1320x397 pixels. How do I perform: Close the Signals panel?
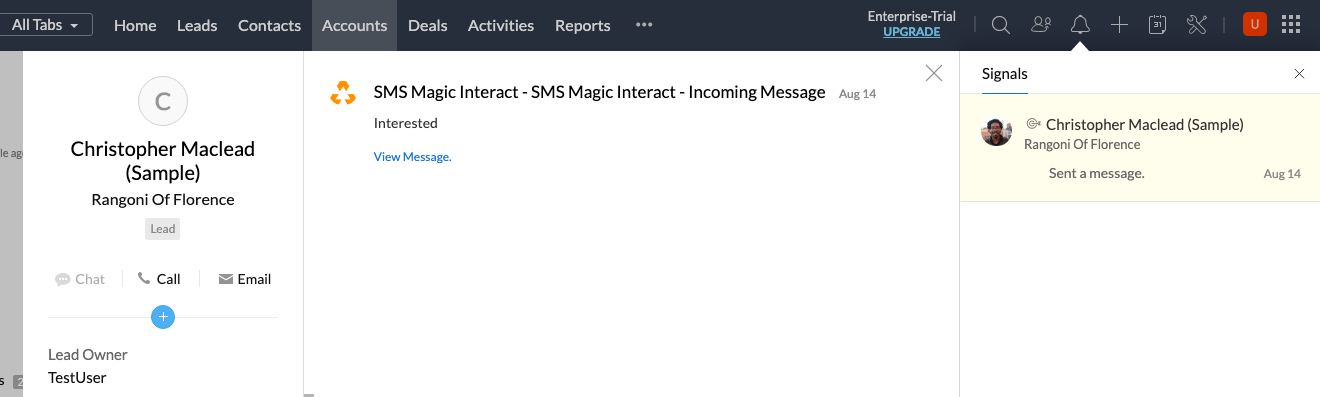point(1299,73)
